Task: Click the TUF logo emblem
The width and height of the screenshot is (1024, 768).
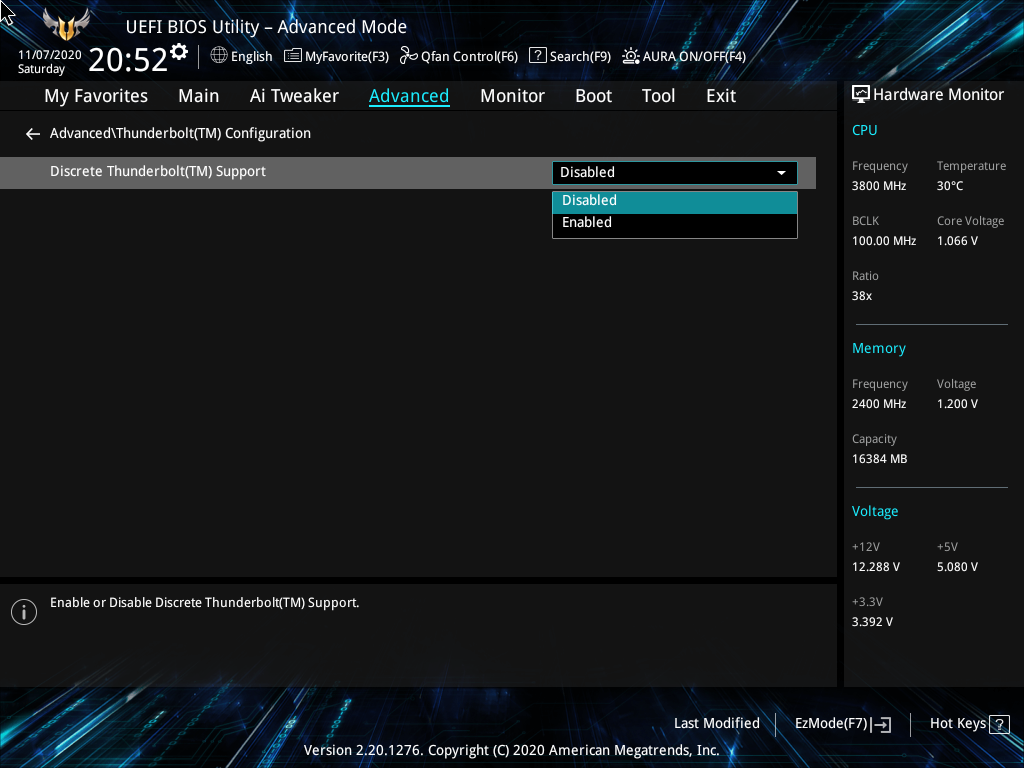Action: point(65,25)
